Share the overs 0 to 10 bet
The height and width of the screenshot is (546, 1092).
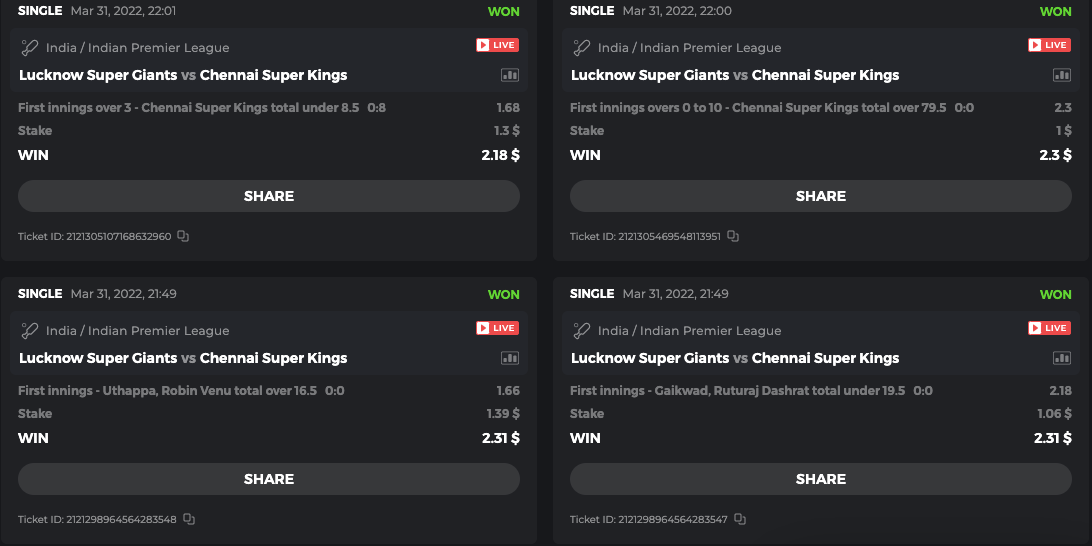(821, 196)
